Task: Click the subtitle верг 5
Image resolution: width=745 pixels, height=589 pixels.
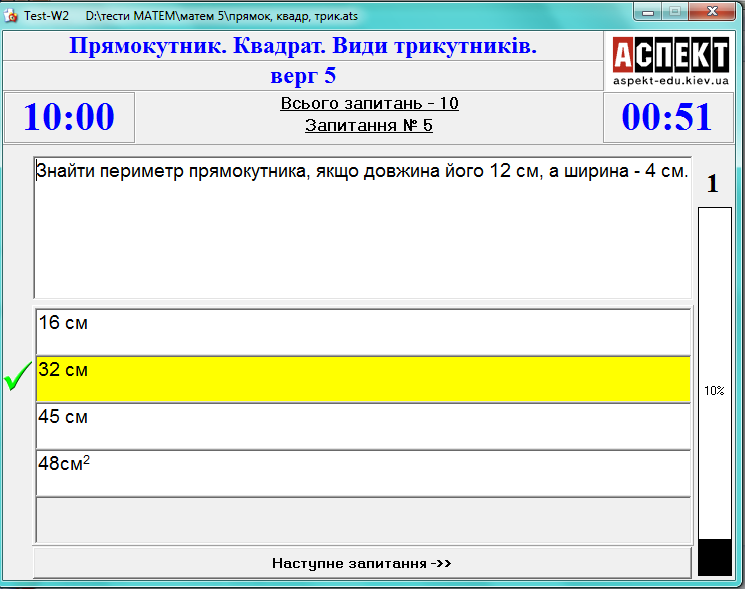Action: [x=303, y=76]
